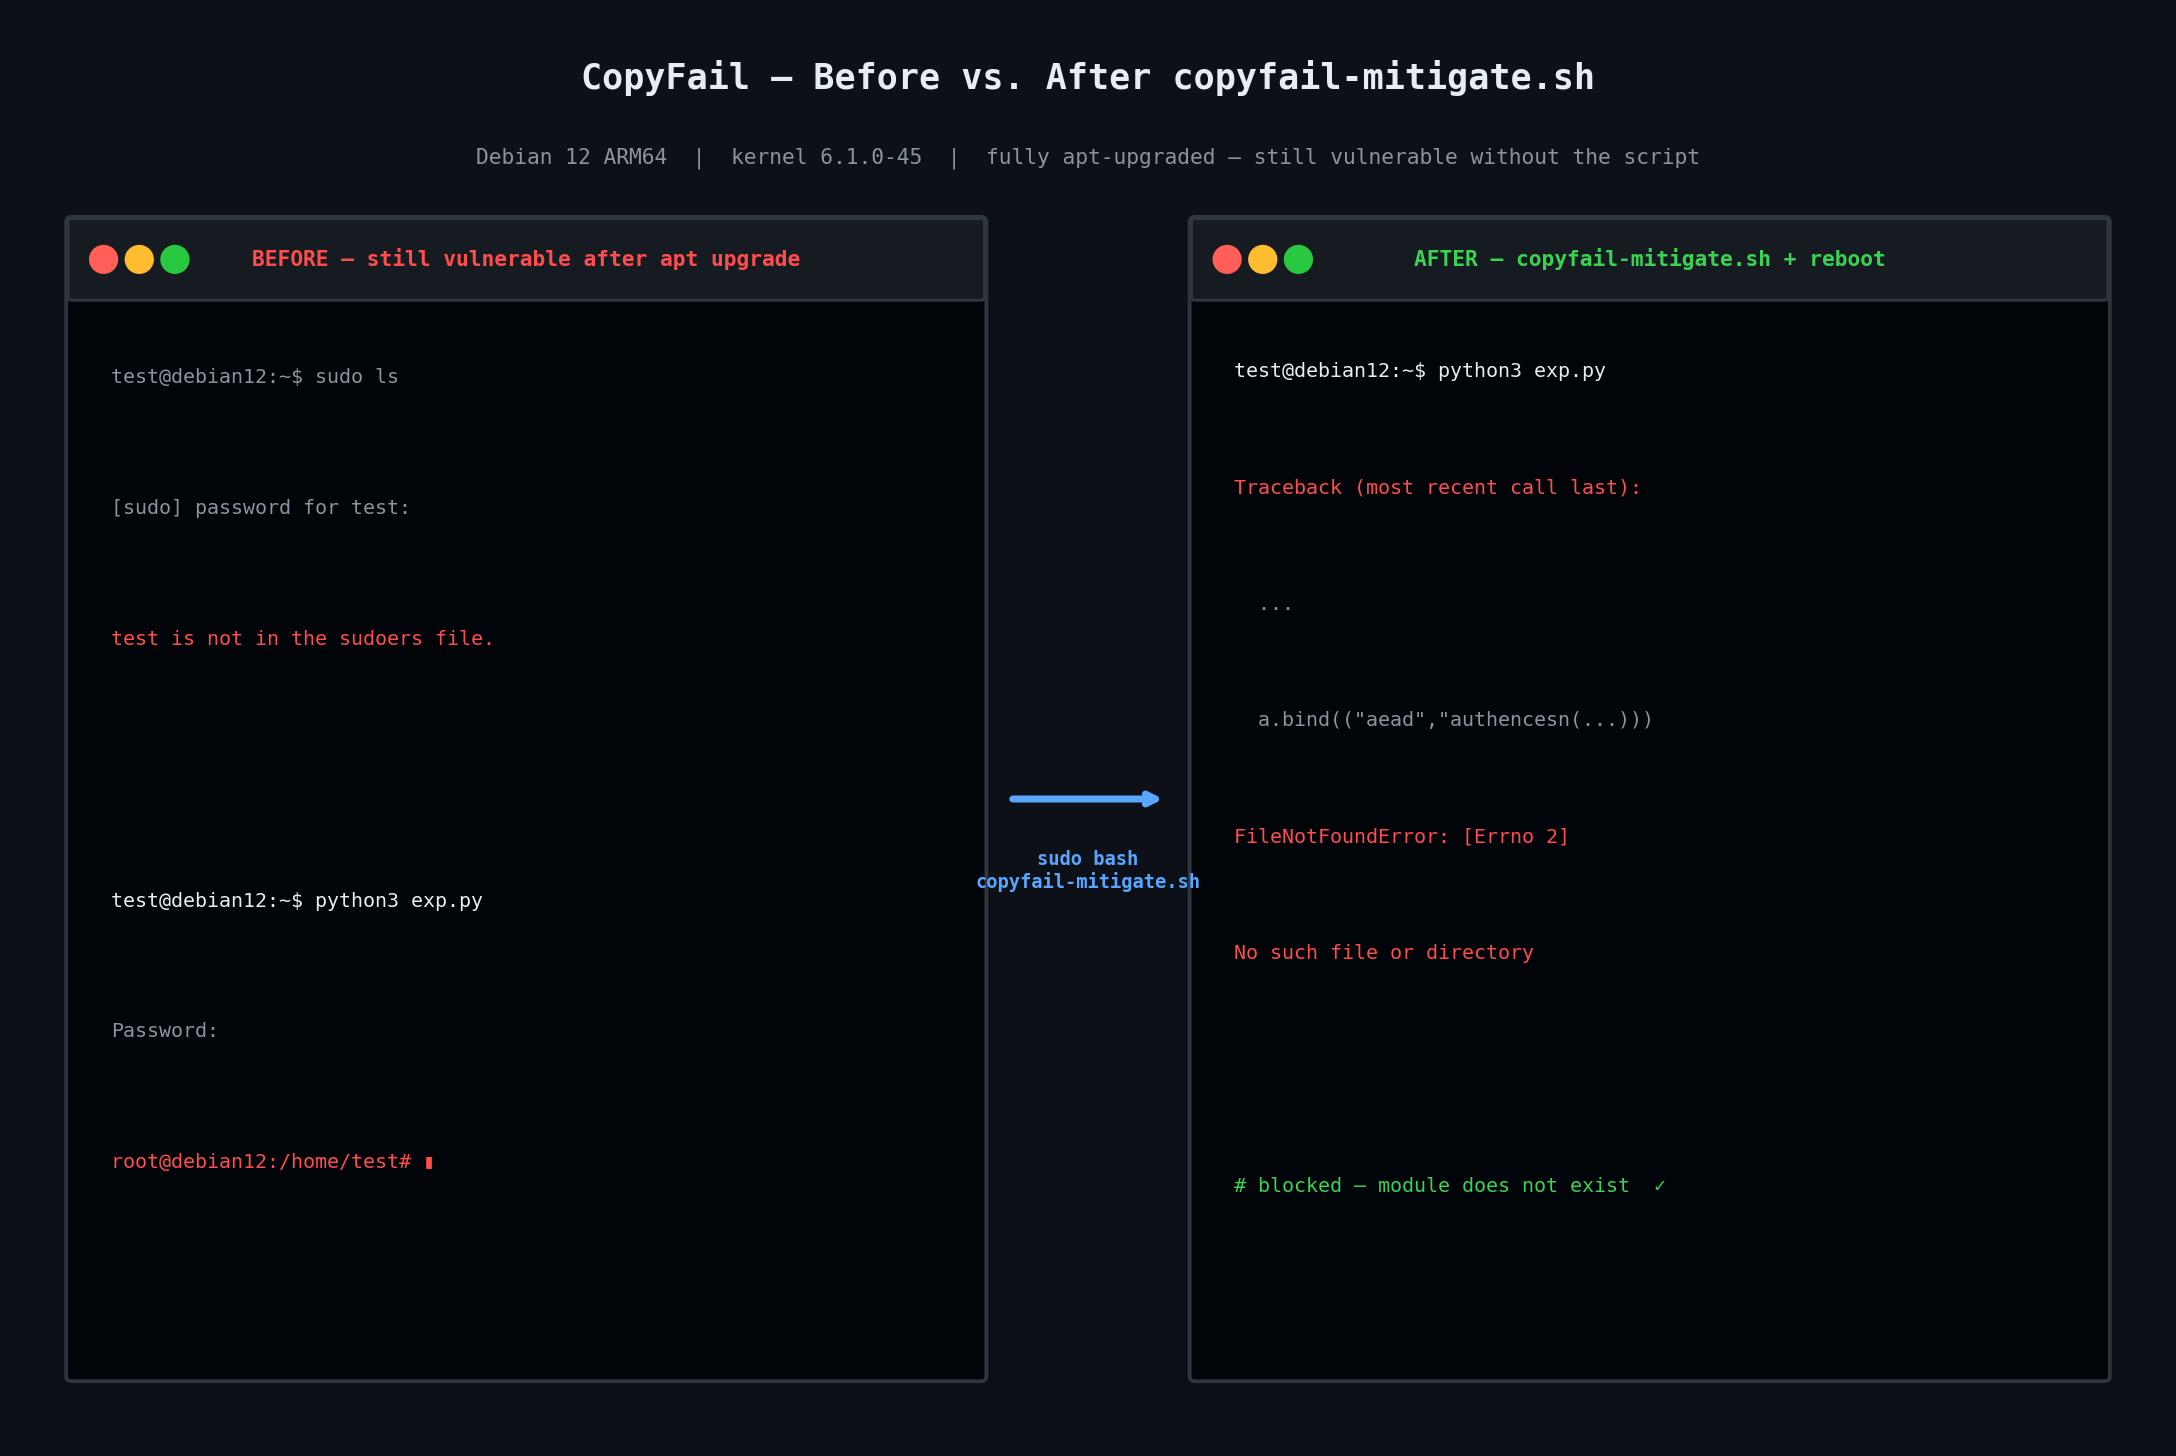Click green maximize dot in BEFORE terminal

(175, 259)
